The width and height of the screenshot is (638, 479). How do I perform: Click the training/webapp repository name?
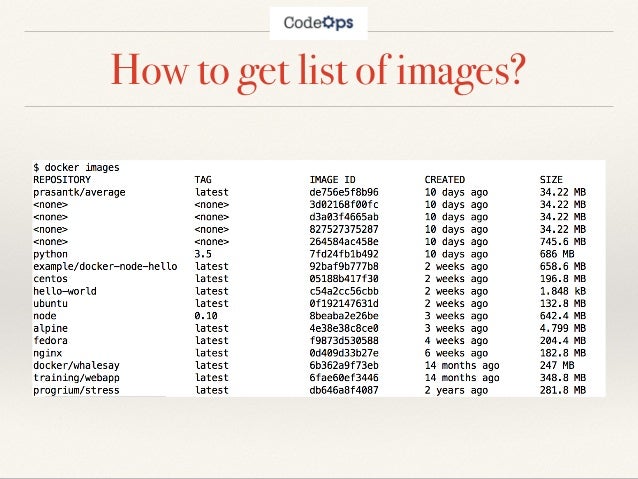point(76,378)
